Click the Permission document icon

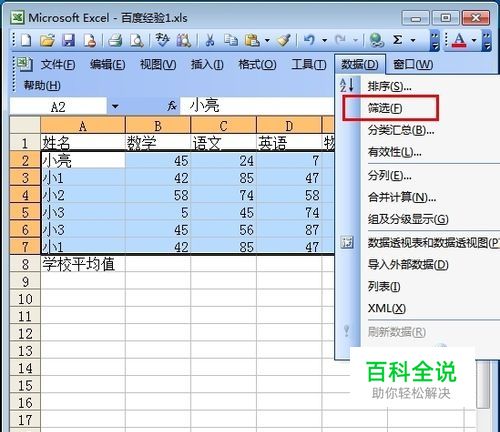(x=90, y=40)
